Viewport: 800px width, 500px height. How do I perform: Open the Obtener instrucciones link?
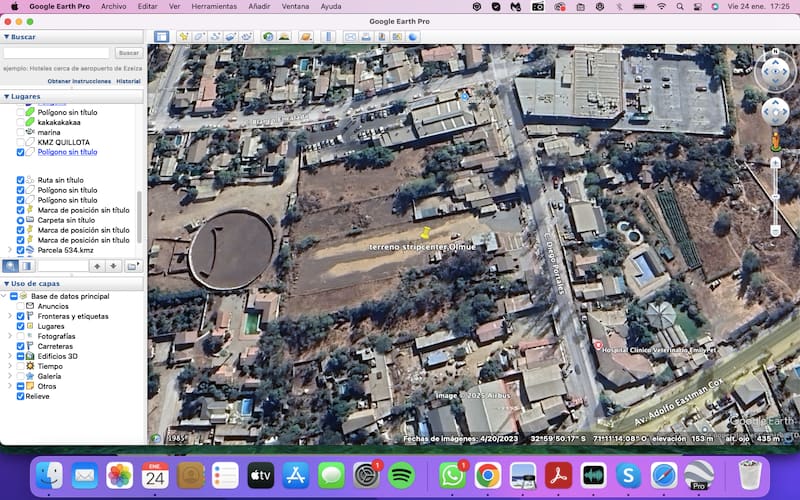(x=79, y=81)
